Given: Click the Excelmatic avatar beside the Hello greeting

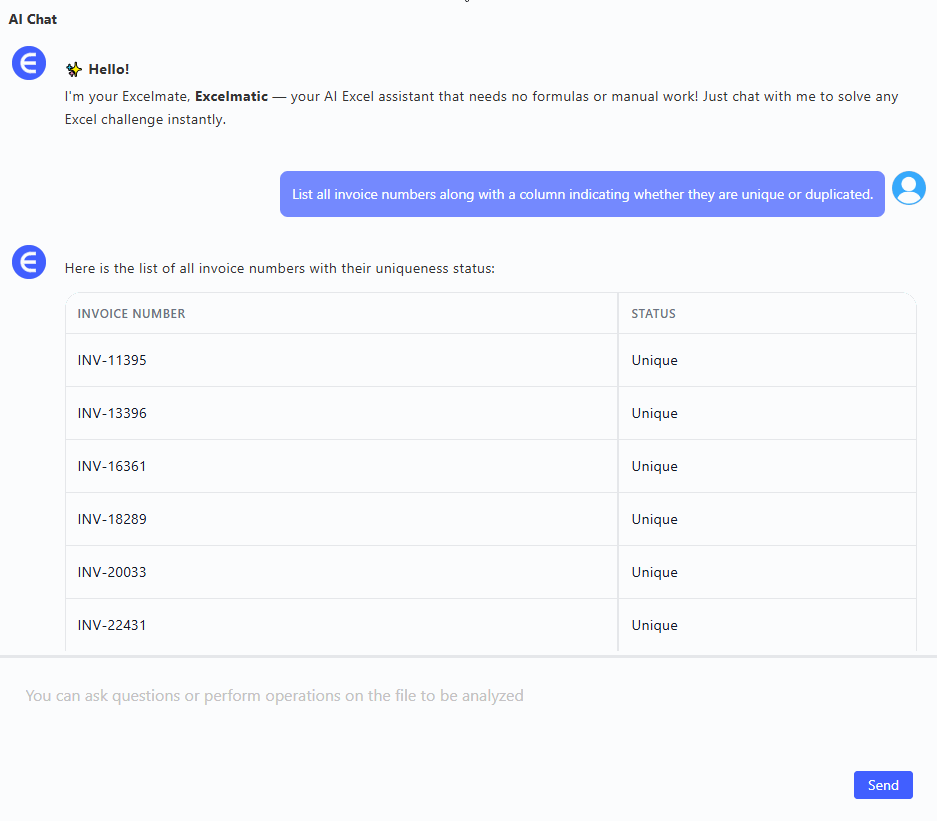Looking at the screenshot, I should click(x=29, y=63).
